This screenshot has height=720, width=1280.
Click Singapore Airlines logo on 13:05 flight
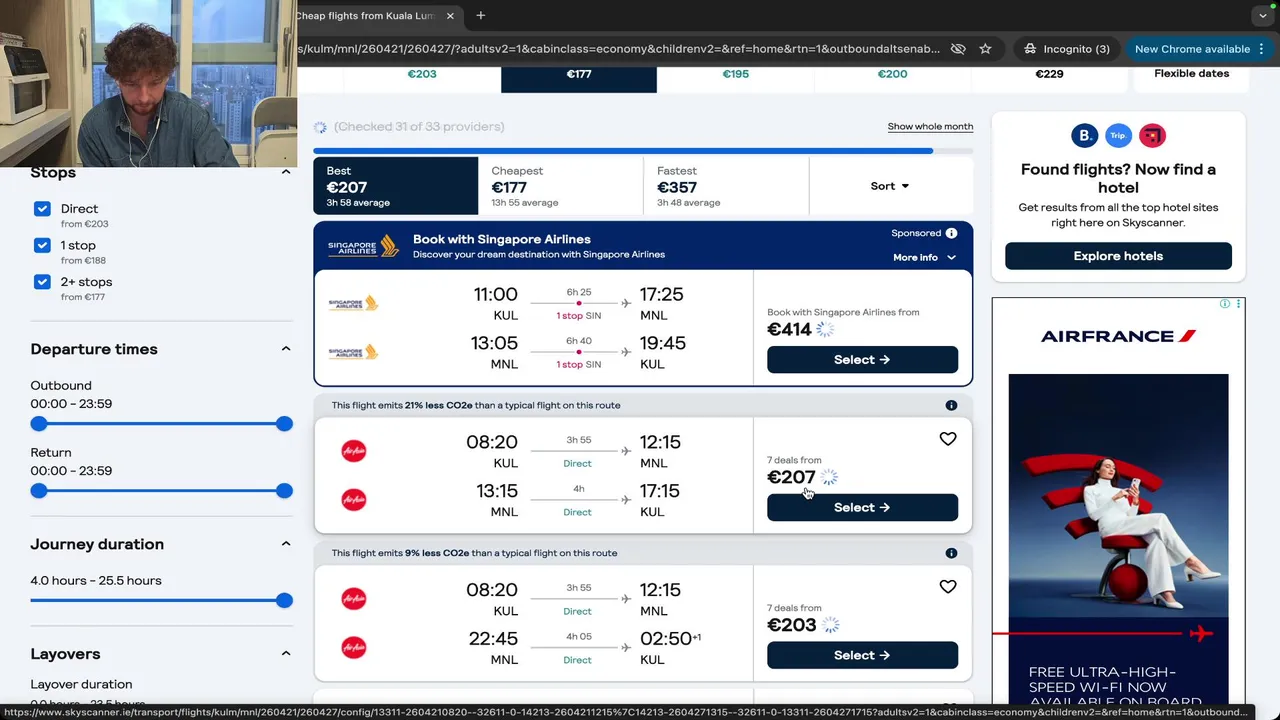[354, 352]
